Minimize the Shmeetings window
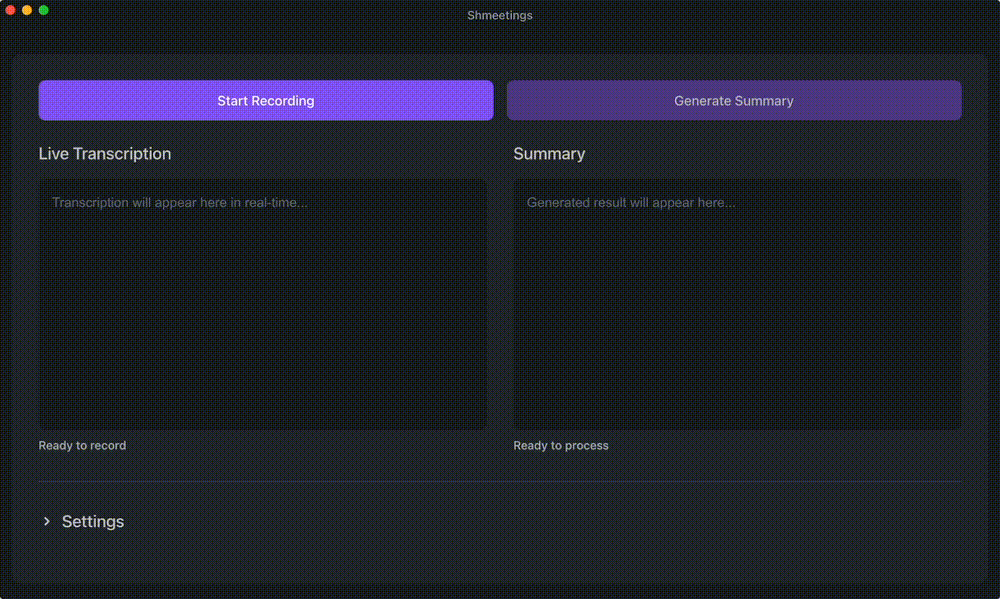Screen dimensions: 1000x599 pos(27,9)
